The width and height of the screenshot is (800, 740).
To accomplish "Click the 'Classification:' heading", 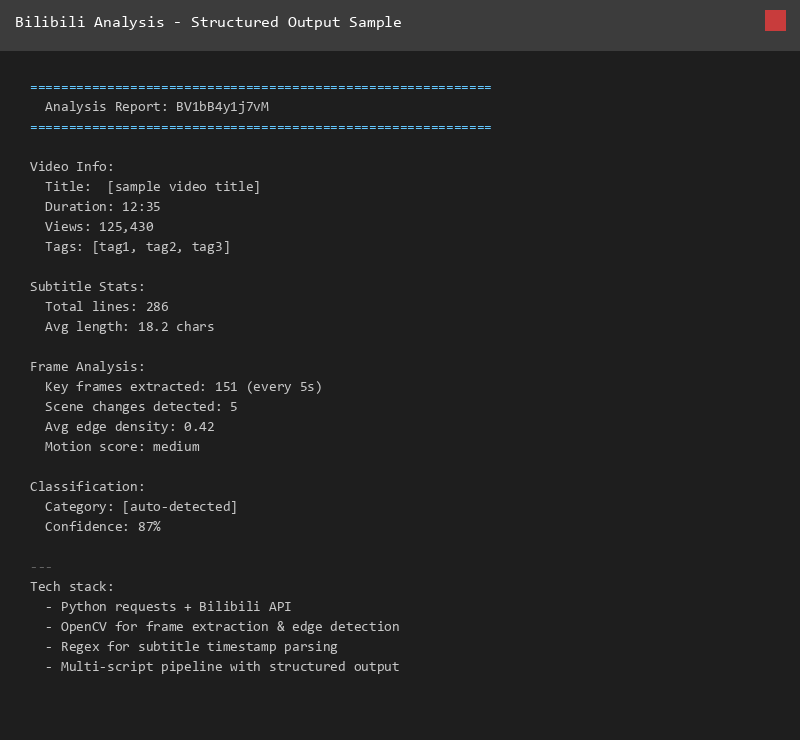I will pyautogui.click(x=87, y=487).
